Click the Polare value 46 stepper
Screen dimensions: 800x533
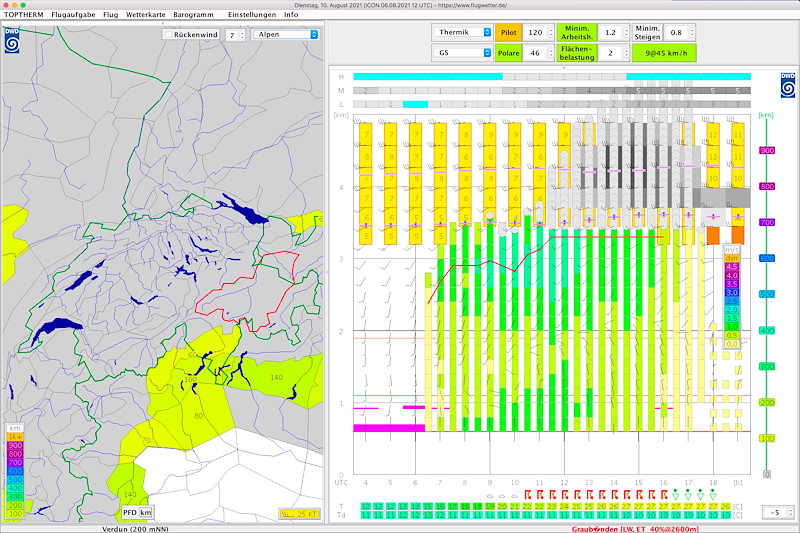551,53
